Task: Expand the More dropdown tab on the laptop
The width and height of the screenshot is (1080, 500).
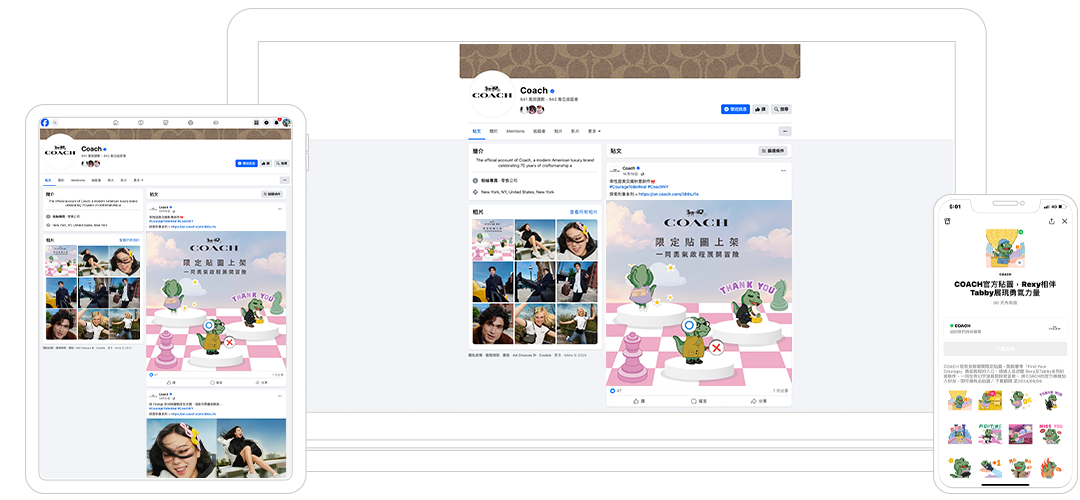Action: click(x=594, y=131)
